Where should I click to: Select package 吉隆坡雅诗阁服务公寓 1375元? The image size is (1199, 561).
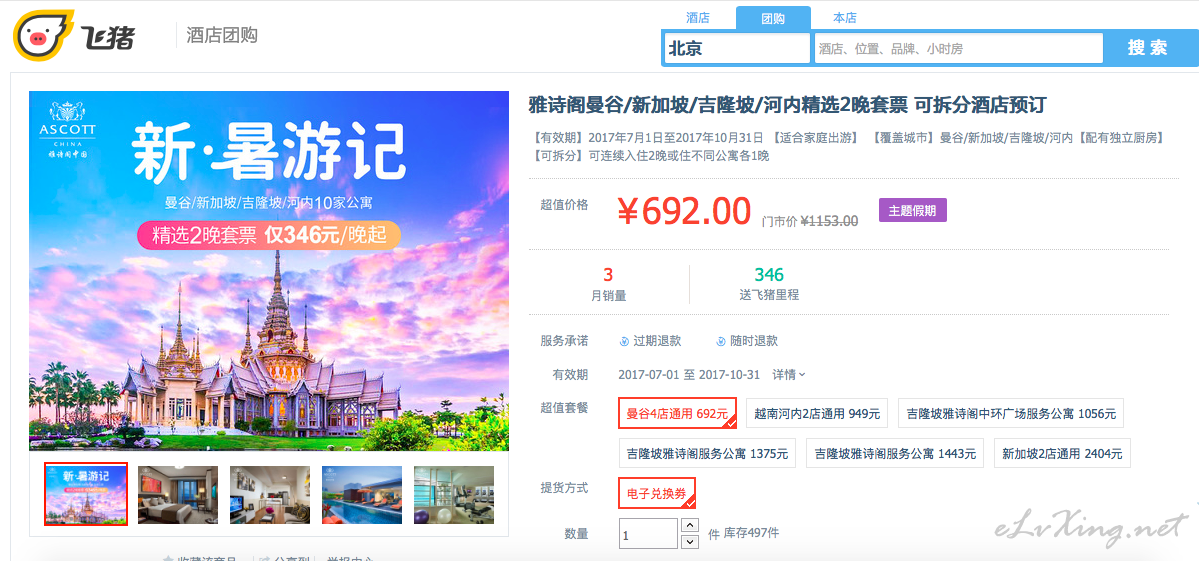[707, 453]
